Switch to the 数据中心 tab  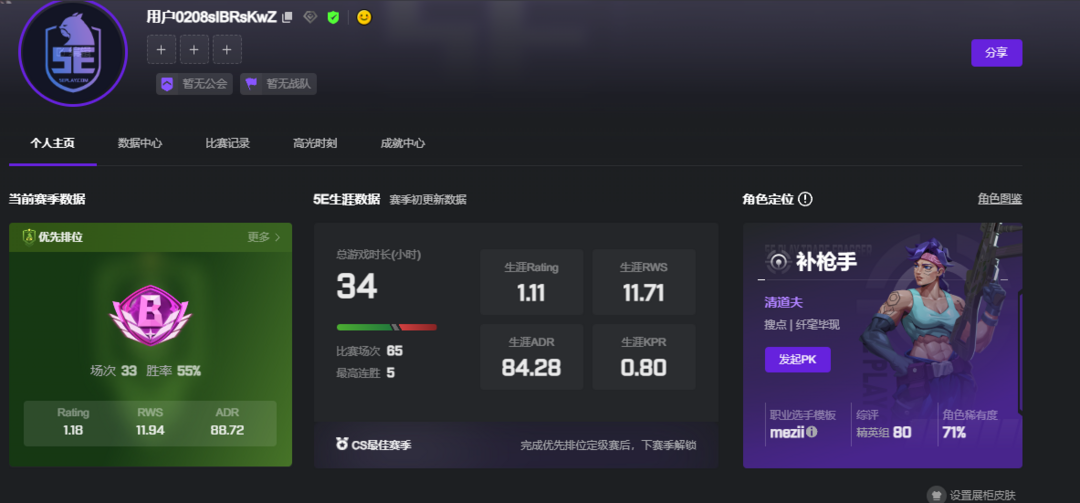click(140, 143)
